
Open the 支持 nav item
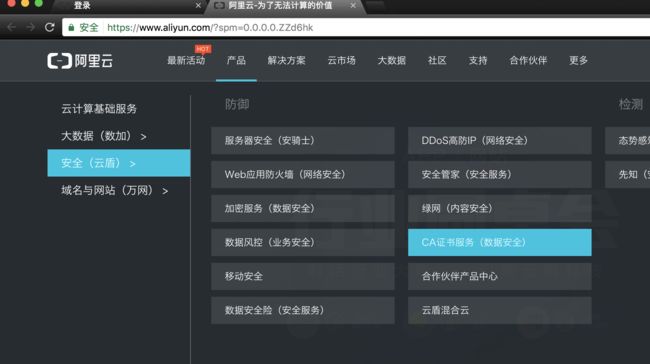pos(478,61)
